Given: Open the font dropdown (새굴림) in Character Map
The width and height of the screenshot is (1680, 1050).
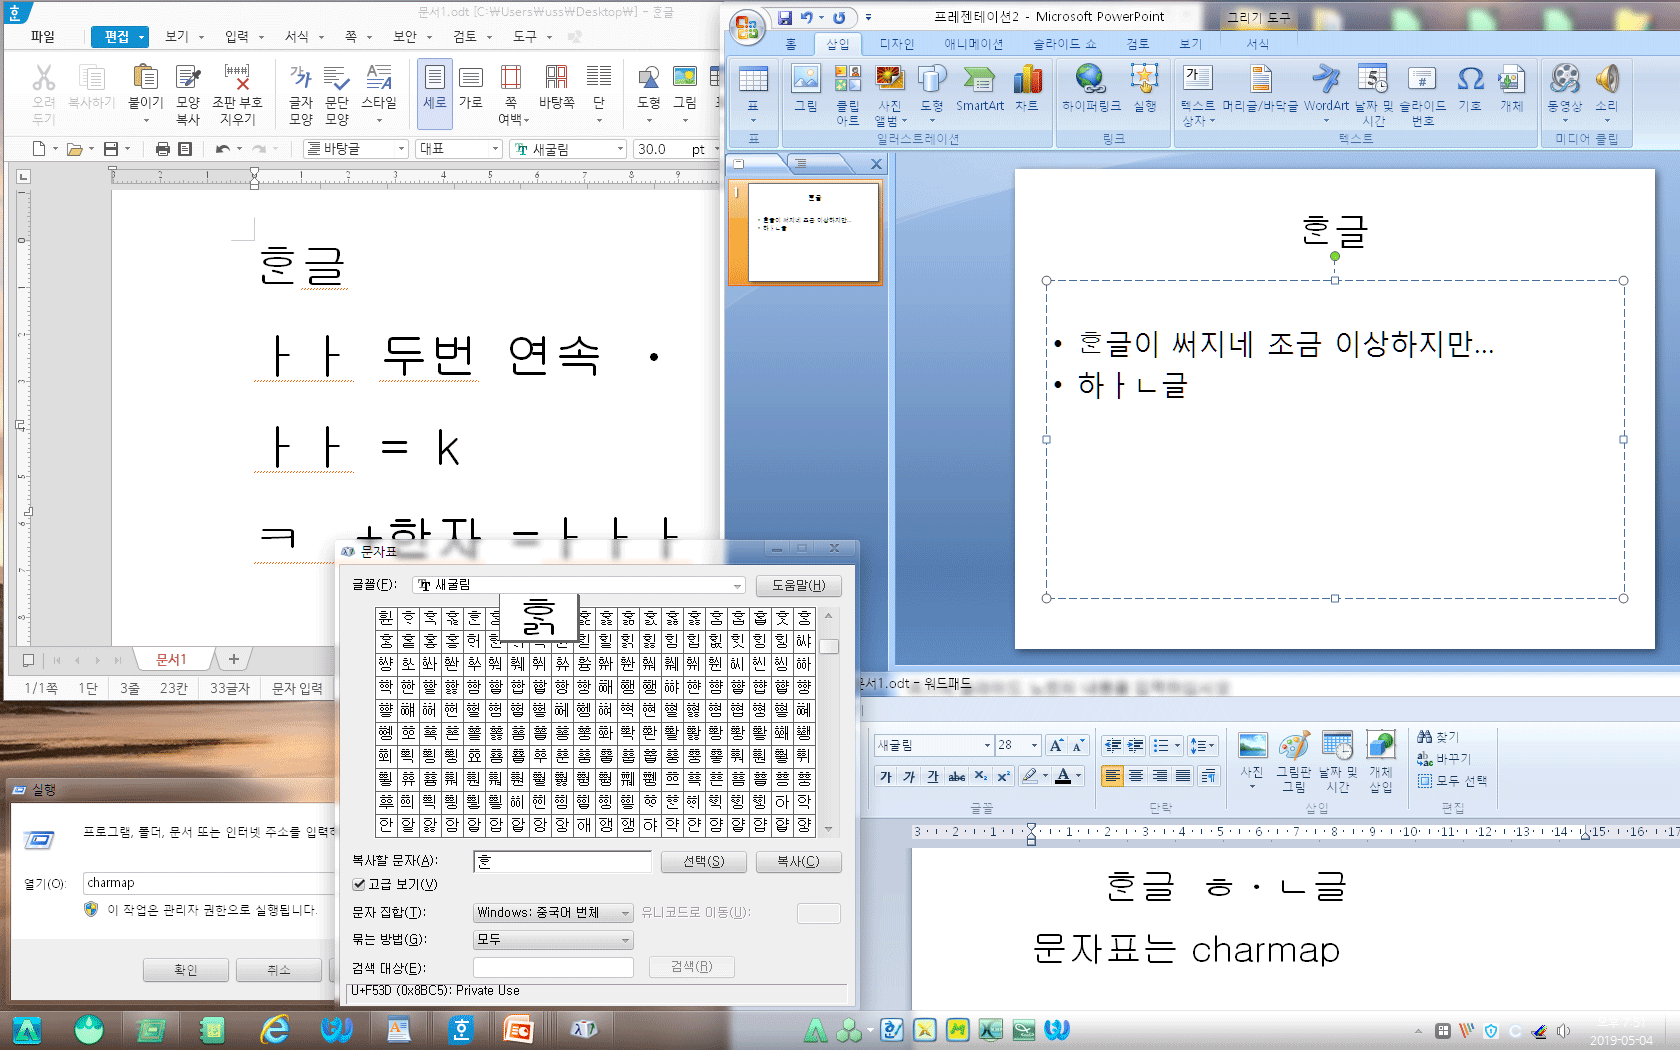Looking at the screenshot, I should [x=580, y=585].
